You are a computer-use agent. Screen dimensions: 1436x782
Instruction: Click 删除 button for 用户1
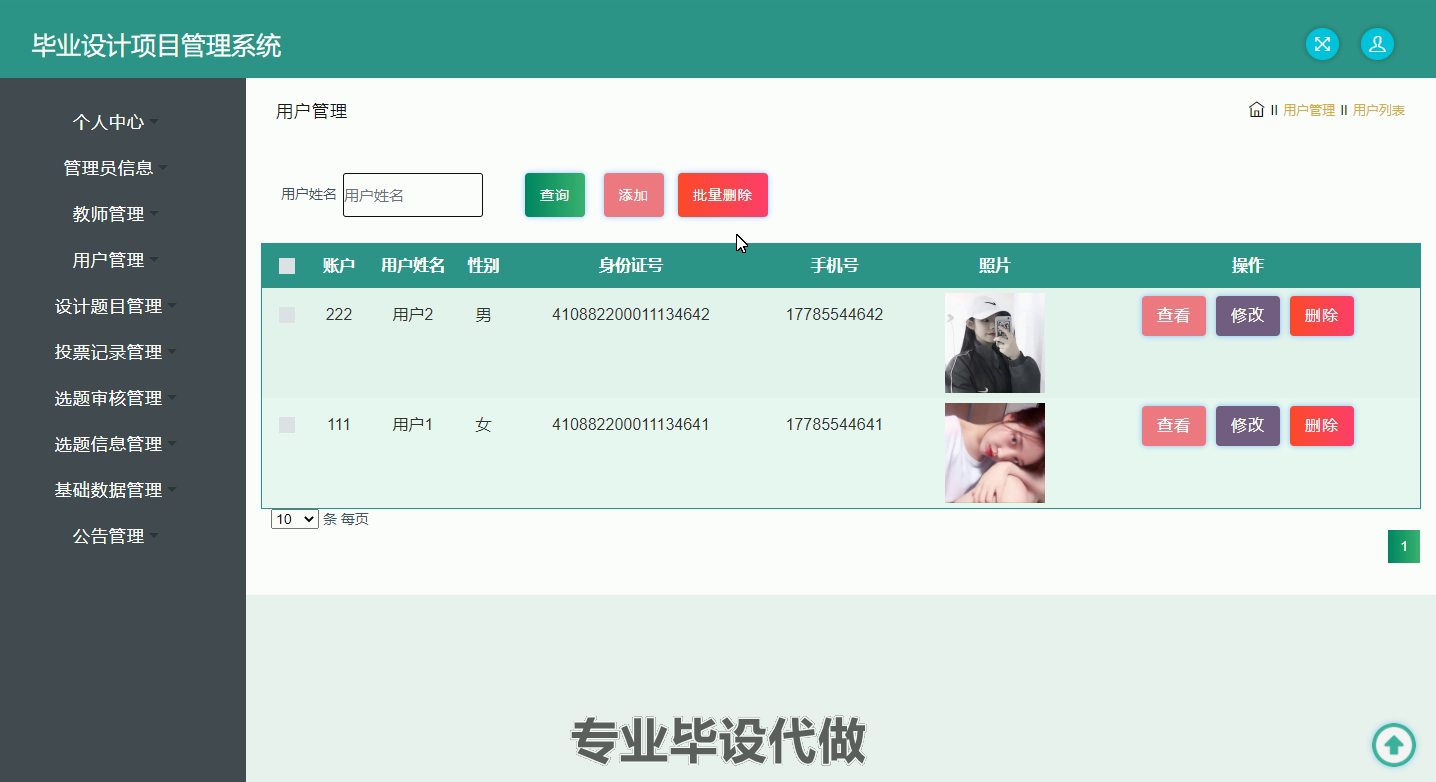coord(1322,426)
